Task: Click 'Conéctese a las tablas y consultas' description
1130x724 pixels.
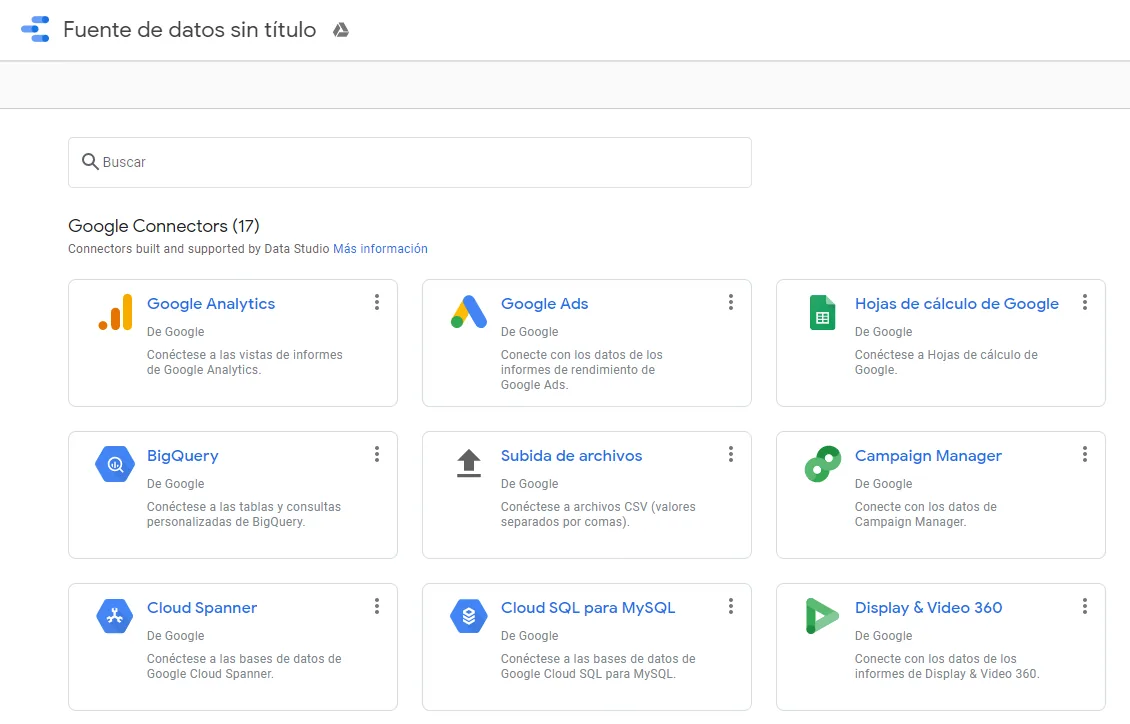Action: pyautogui.click(x=244, y=514)
